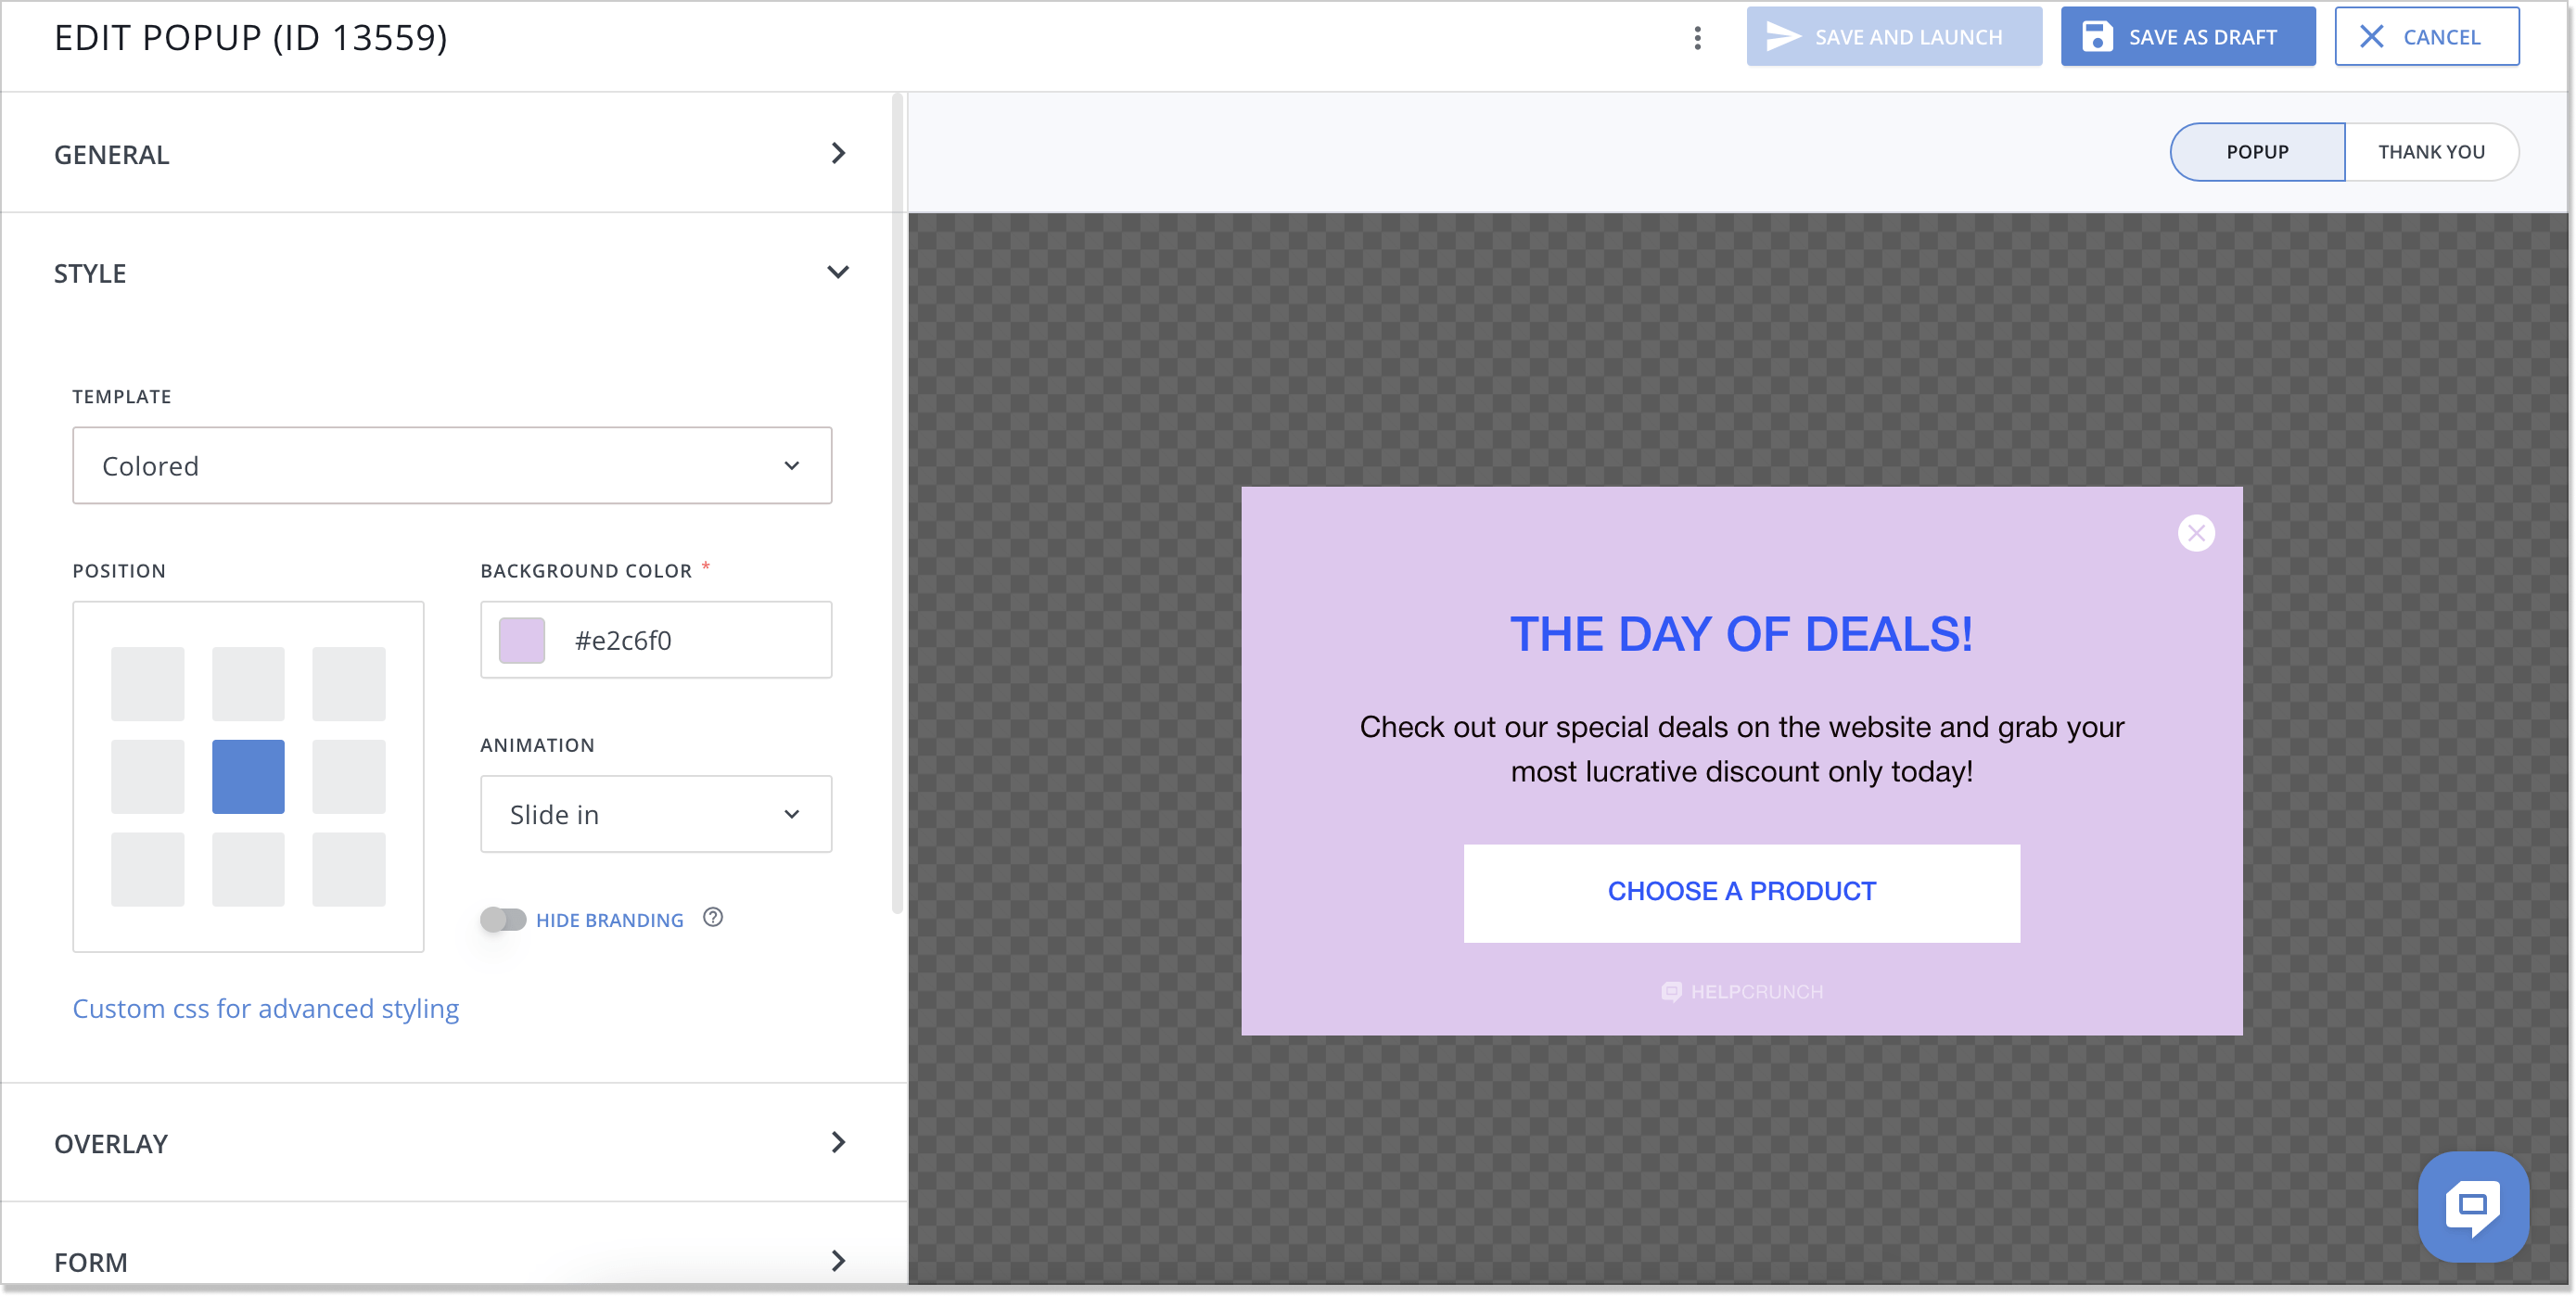Image resolution: width=2576 pixels, height=1296 pixels.
Task: Open the Animation dropdown showing Slide in
Action: (x=656, y=814)
